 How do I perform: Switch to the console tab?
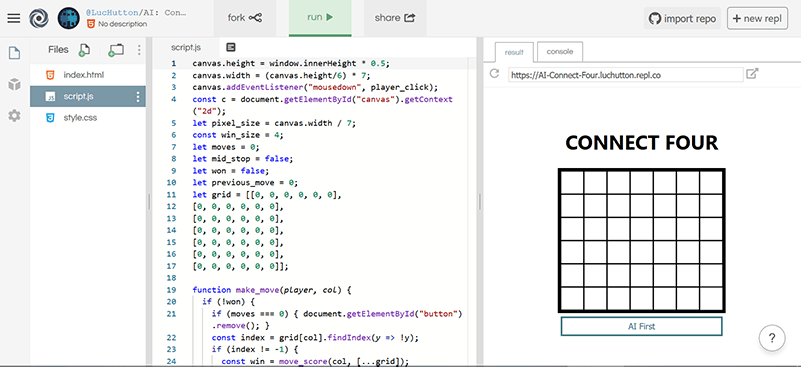[560, 52]
